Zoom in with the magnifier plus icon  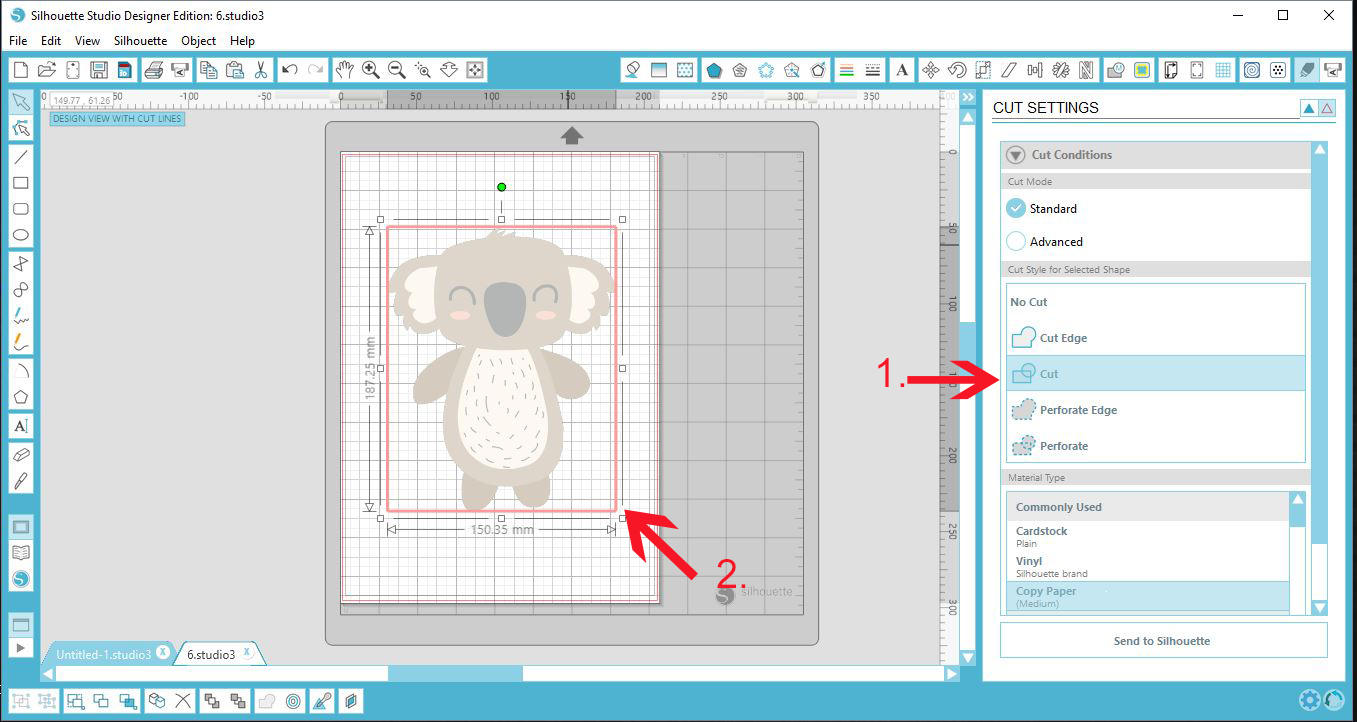pos(370,70)
